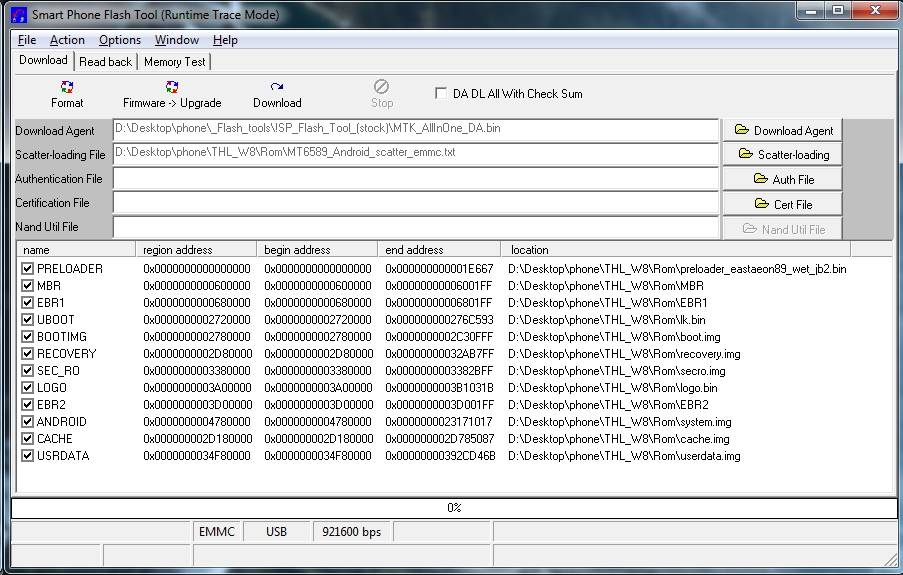Start flashing with the Download icon

coord(277,89)
